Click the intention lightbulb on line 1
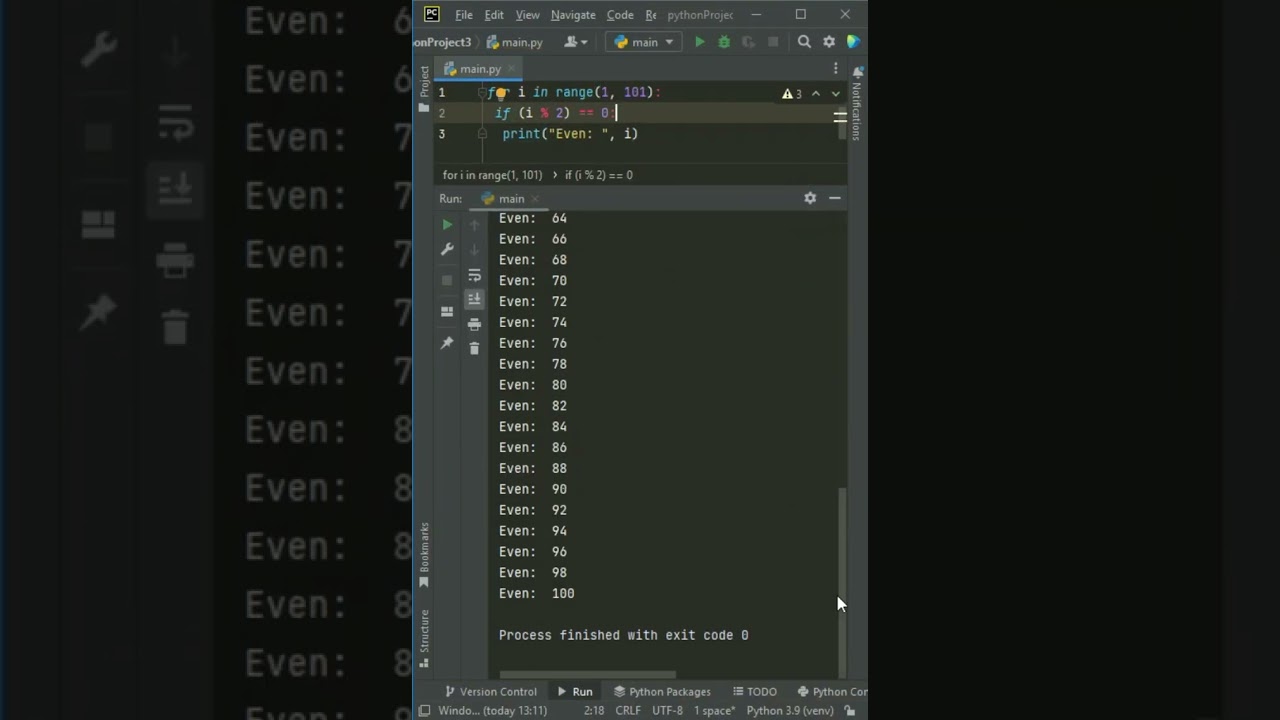The image size is (1280, 720). point(501,92)
